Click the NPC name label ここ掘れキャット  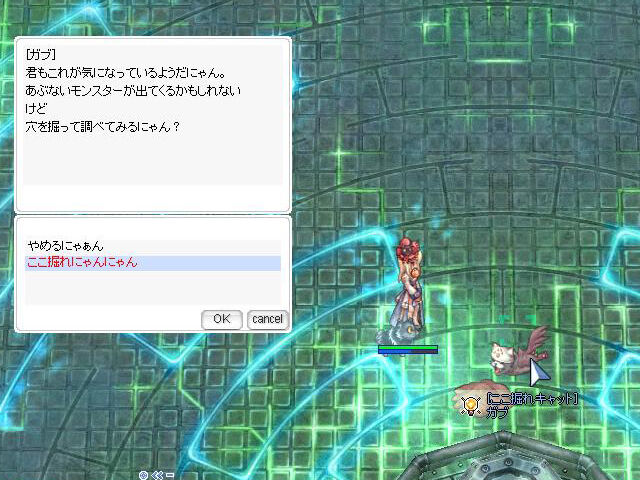pyautogui.click(x=532, y=399)
